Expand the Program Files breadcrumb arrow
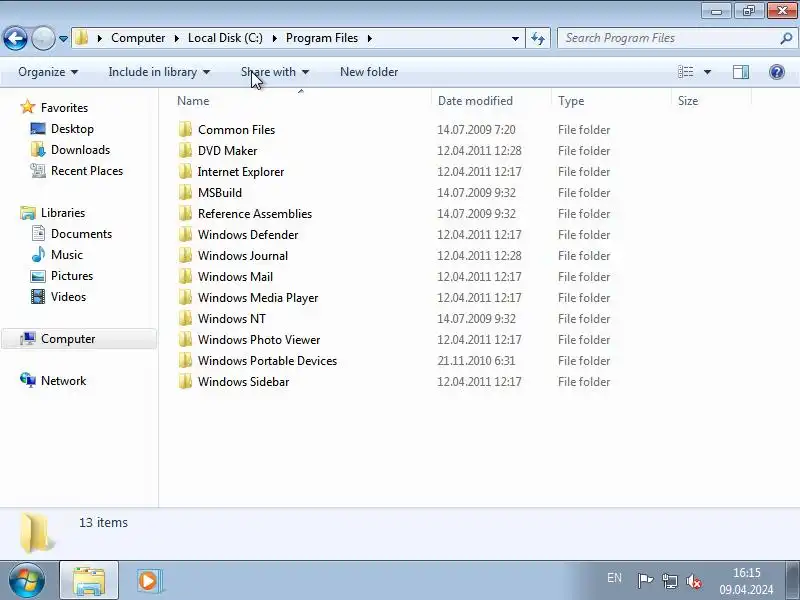The height and width of the screenshot is (600, 800). click(370, 38)
